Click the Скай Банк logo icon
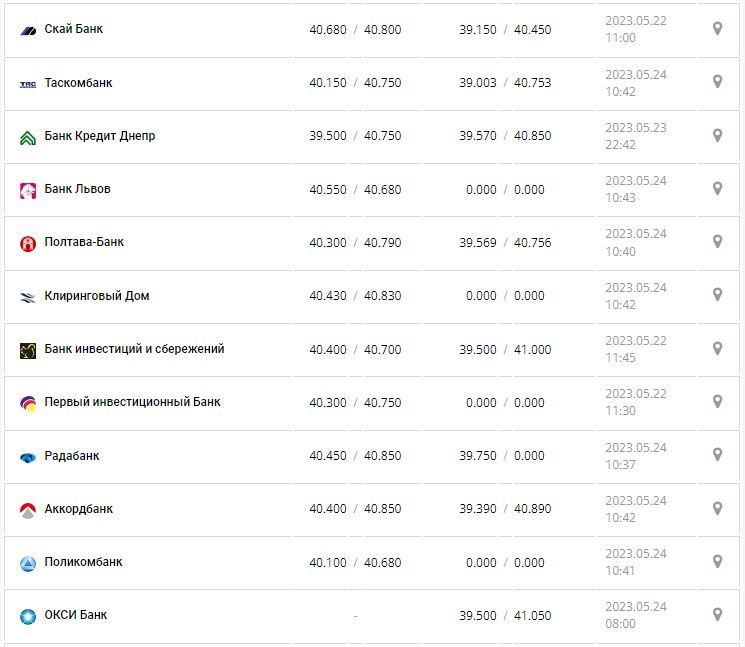The image size is (745, 647). click(28, 30)
